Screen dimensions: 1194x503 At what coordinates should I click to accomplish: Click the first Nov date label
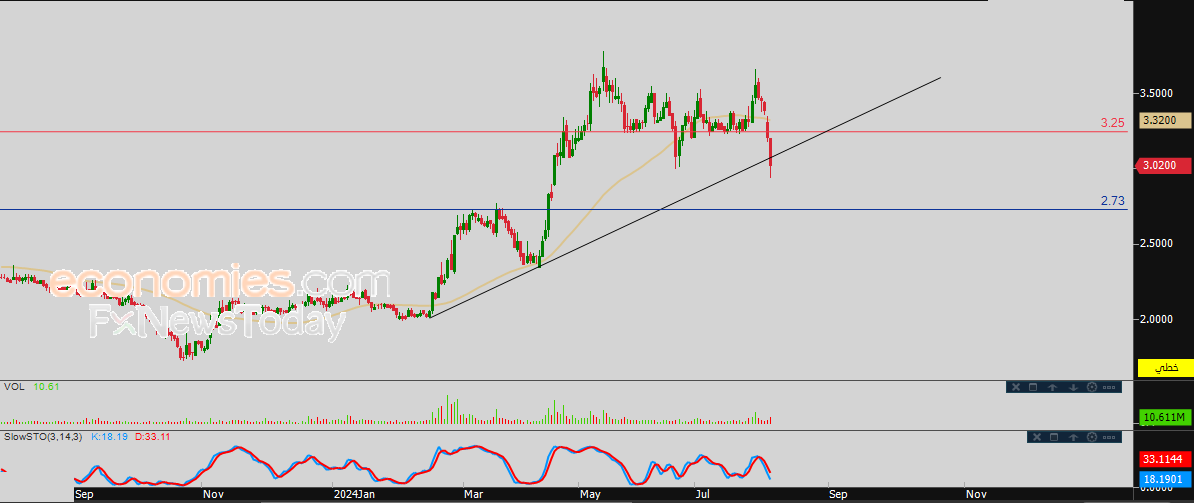pos(212,495)
